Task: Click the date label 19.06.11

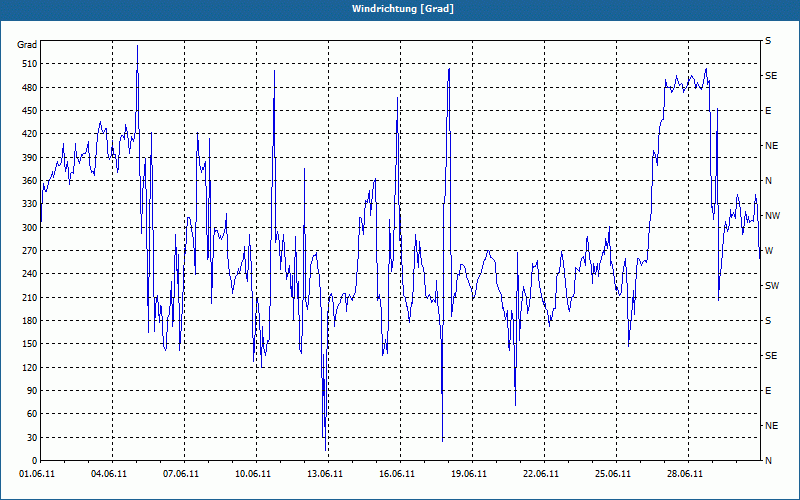Action: [x=468, y=474]
